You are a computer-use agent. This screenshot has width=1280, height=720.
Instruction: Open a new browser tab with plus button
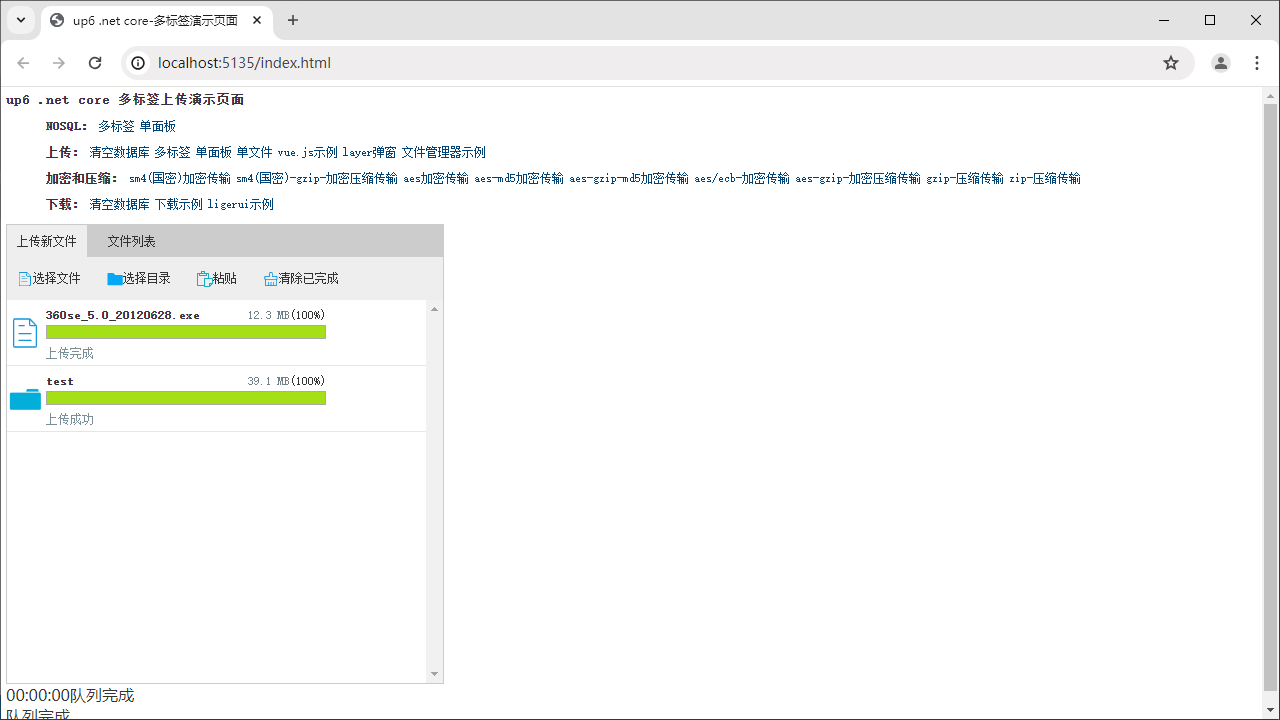pos(293,20)
